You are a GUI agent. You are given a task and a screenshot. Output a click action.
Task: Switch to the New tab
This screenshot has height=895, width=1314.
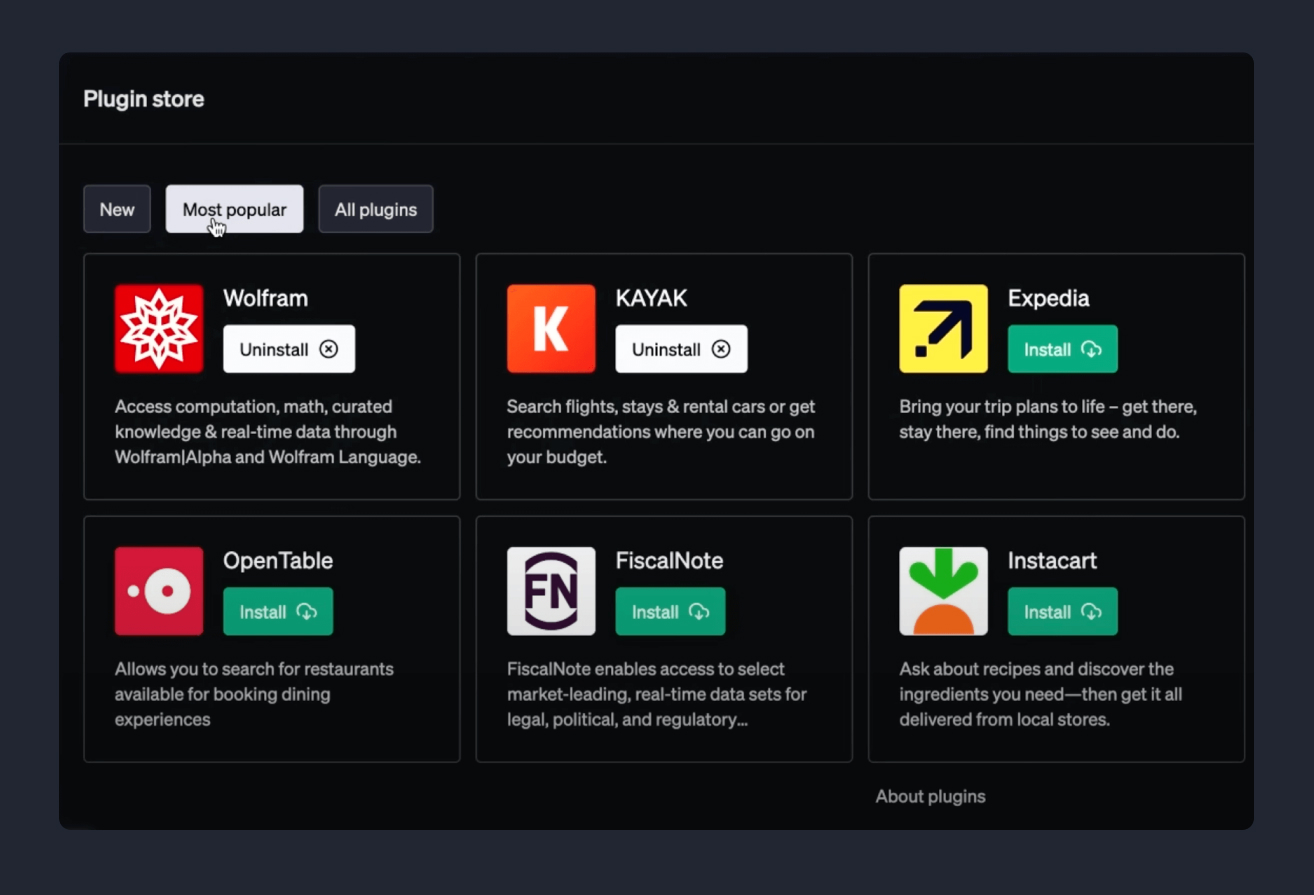(x=117, y=209)
